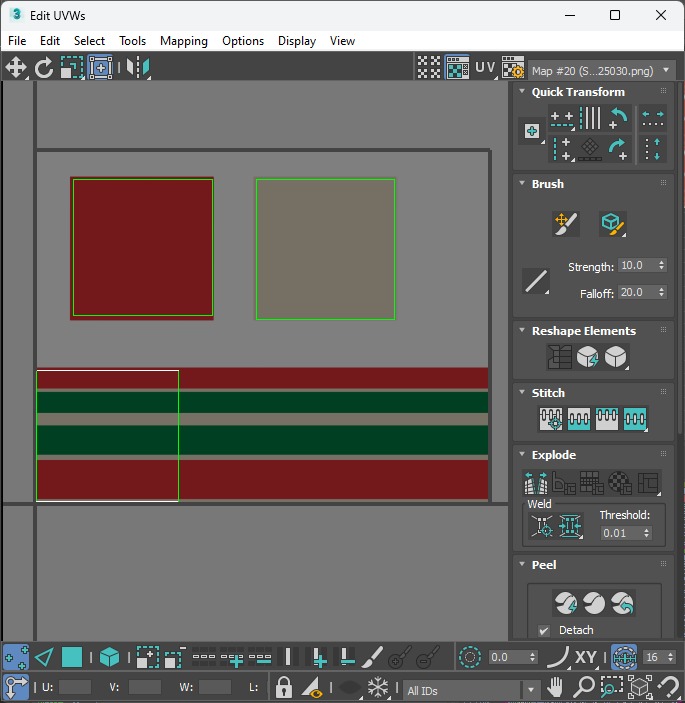The height and width of the screenshot is (703, 685).
Task: Select the Paint Movement brush
Action: [566, 223]
